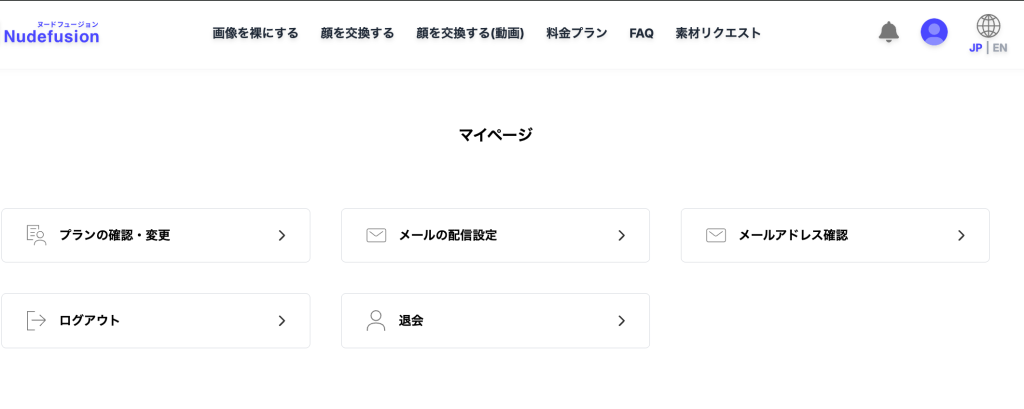Click the blue user profile avatar
This screenshot has width=1024, height=409.
934,32
